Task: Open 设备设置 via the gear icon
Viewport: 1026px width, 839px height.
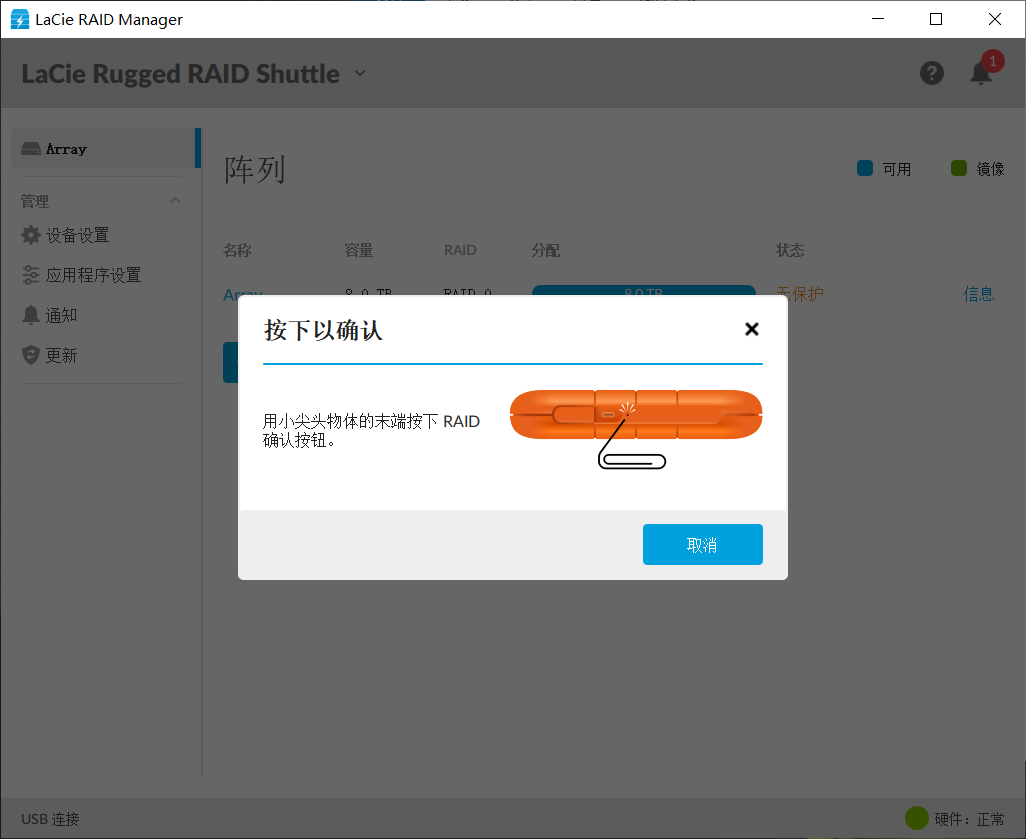Action: [30, 235]
